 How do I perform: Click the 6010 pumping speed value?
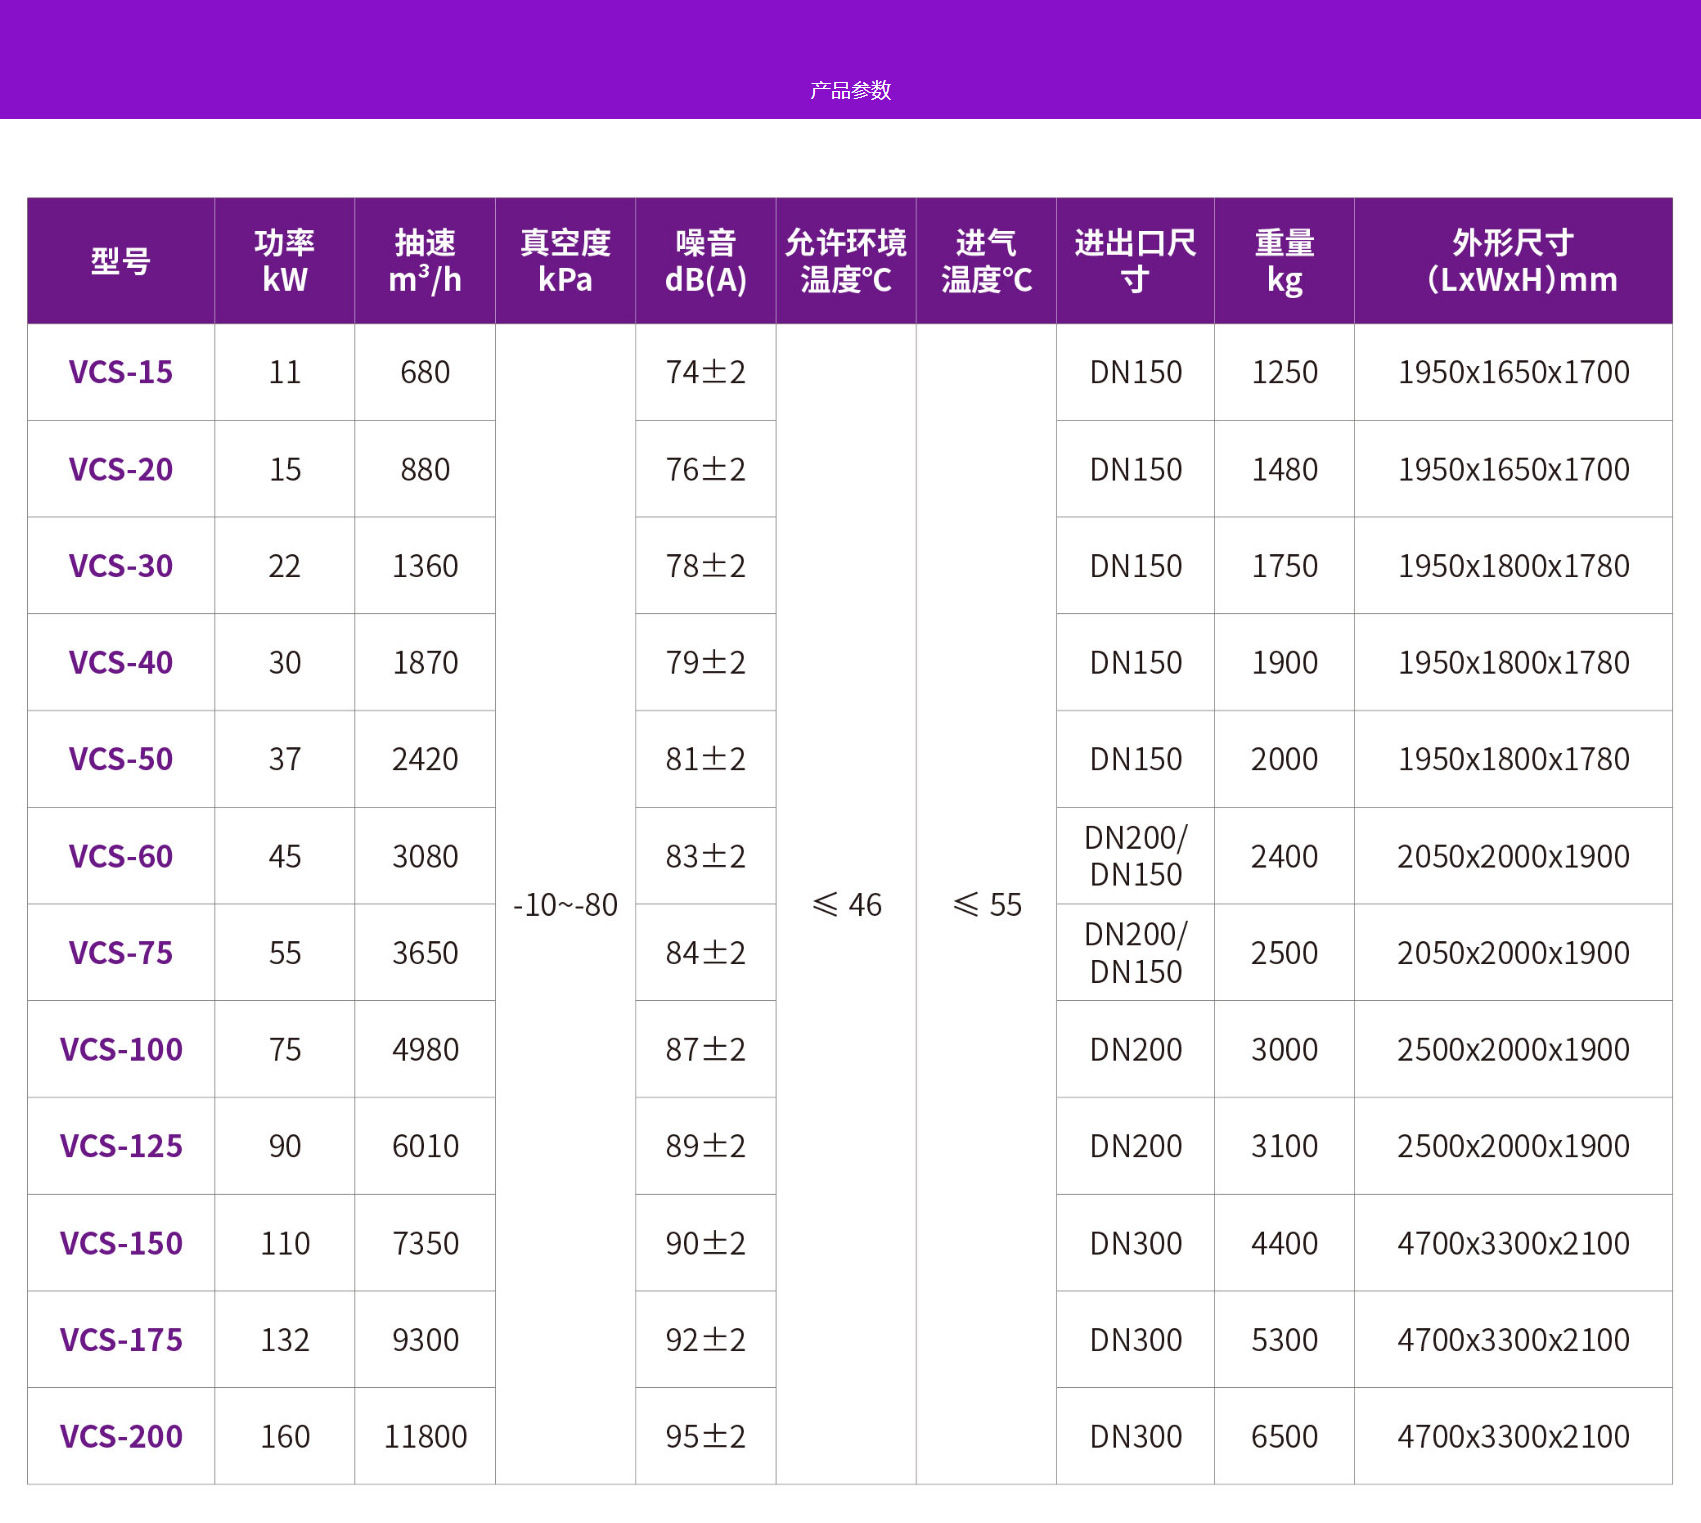pyautogui.click(x=425, y=1146)
